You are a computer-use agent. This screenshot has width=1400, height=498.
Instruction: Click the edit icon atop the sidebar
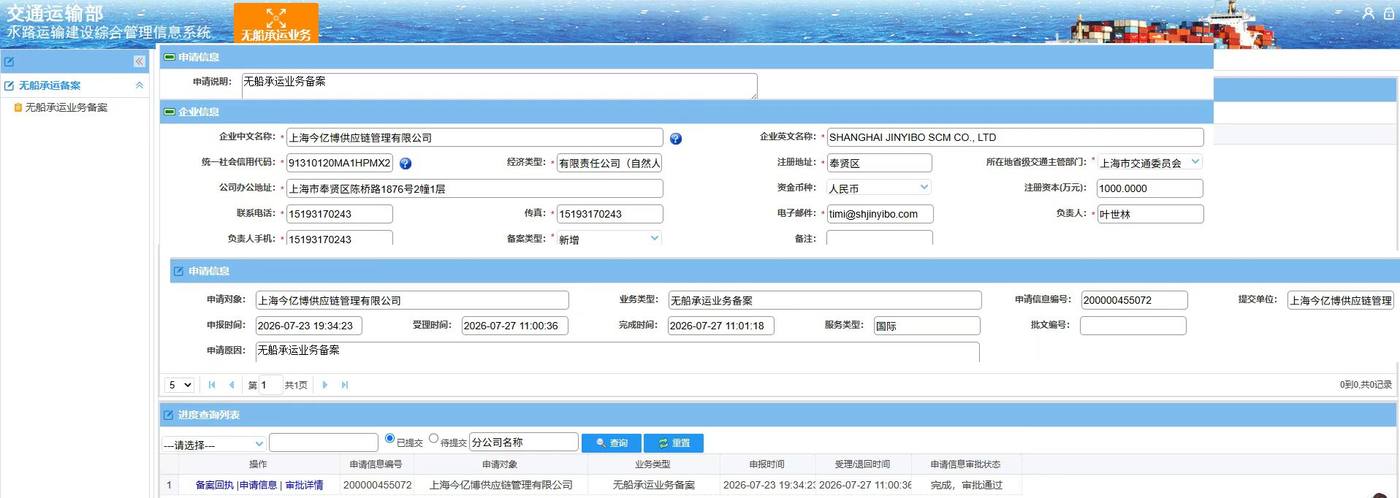point(9,61)
